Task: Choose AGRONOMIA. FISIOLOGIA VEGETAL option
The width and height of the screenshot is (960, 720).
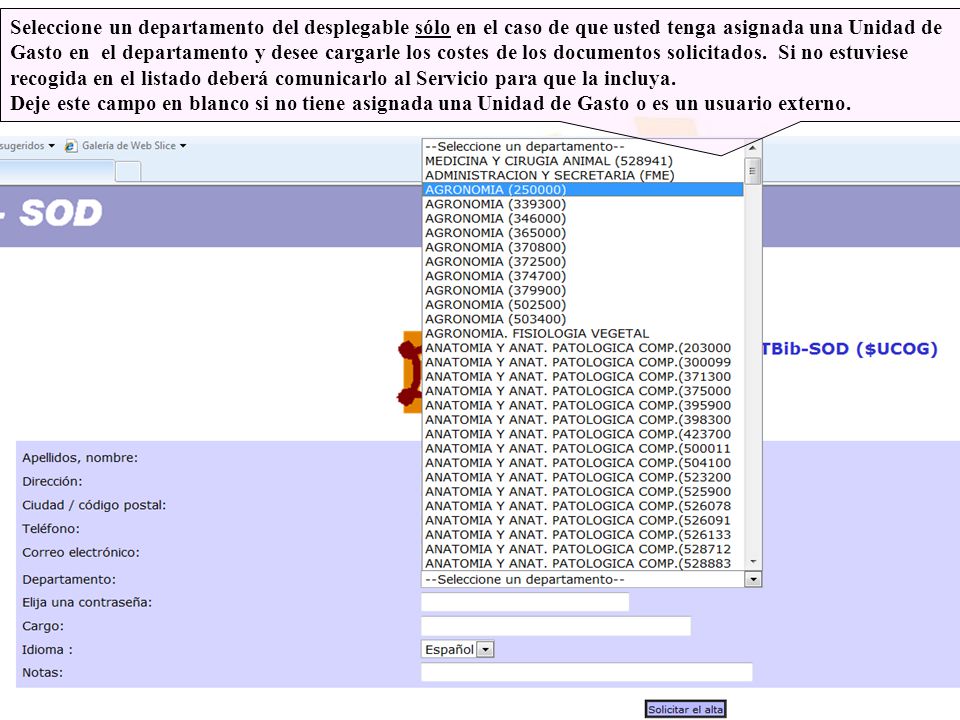Action: pyautogui.click(x=583, y=334)
